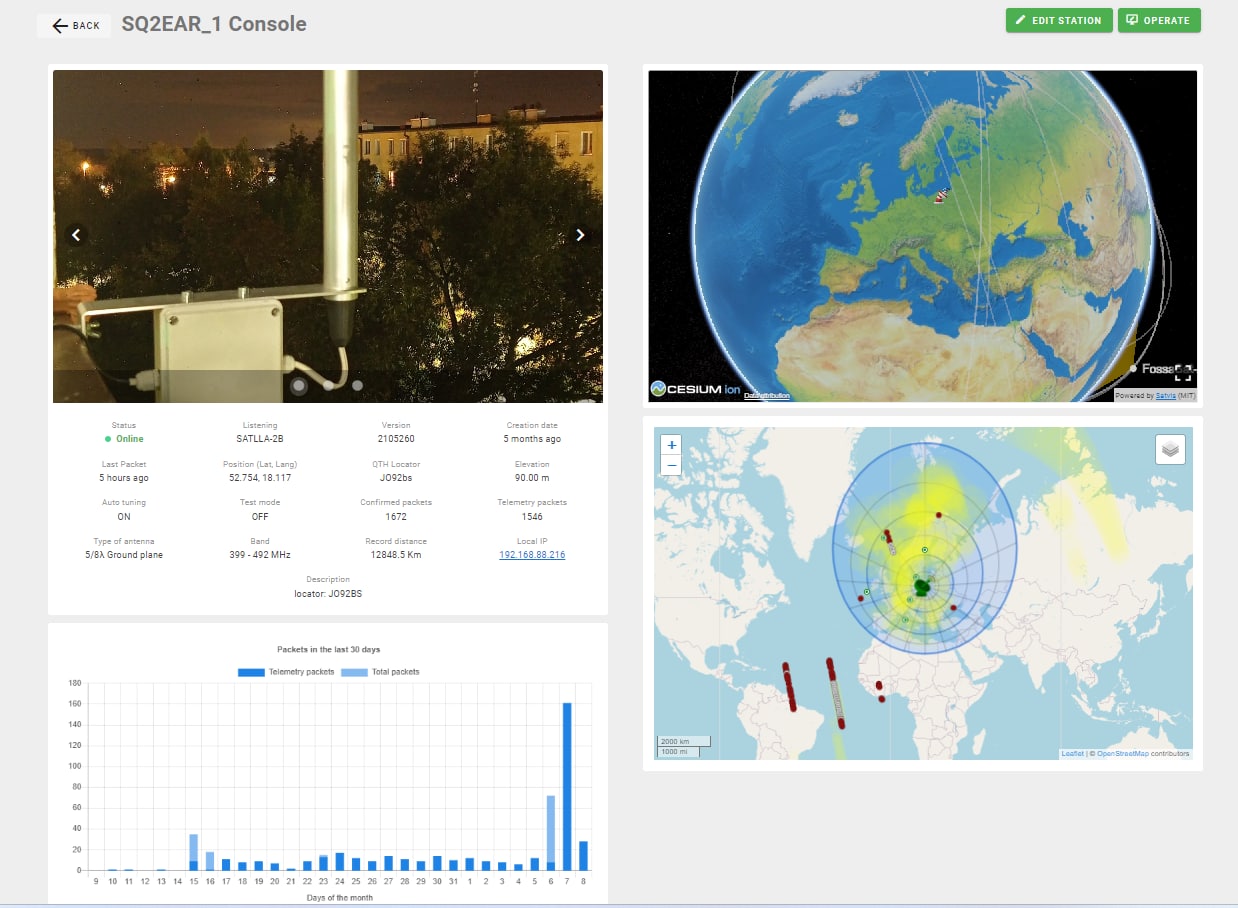Open the map layers selector

tap(1170, 450)
